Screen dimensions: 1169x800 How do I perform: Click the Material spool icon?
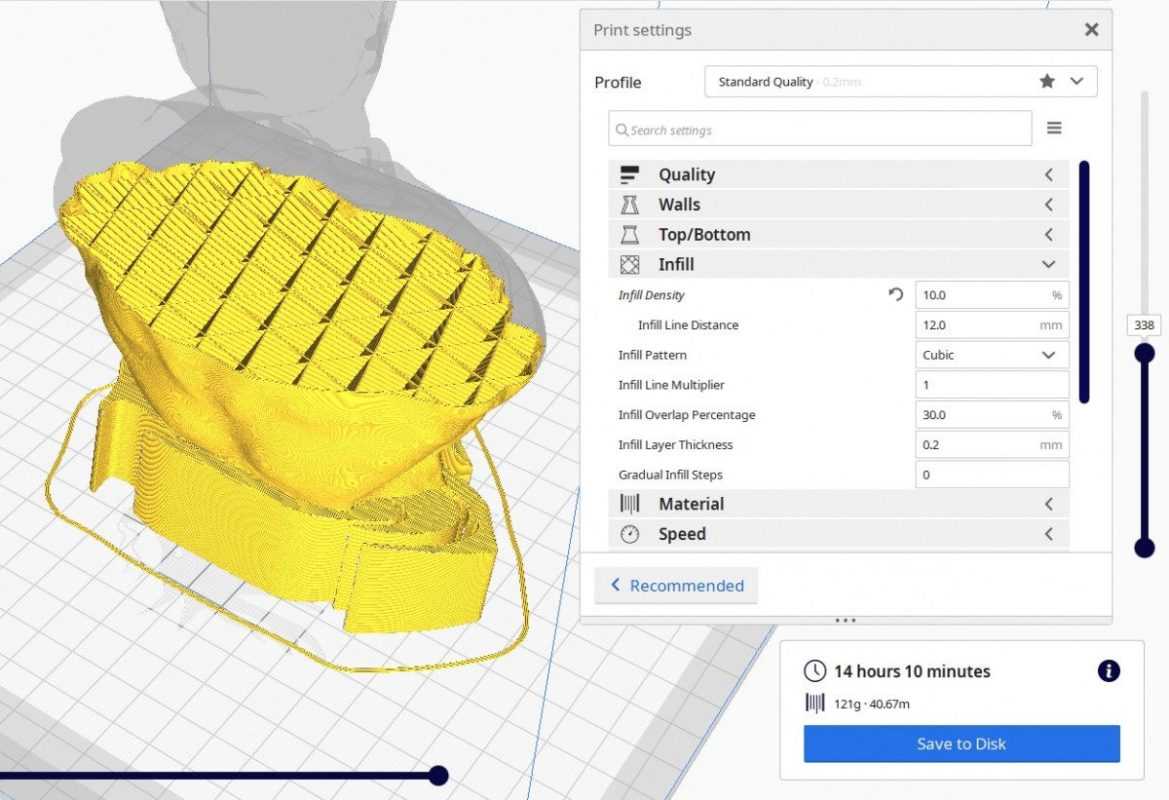click(x=629, y=504)
